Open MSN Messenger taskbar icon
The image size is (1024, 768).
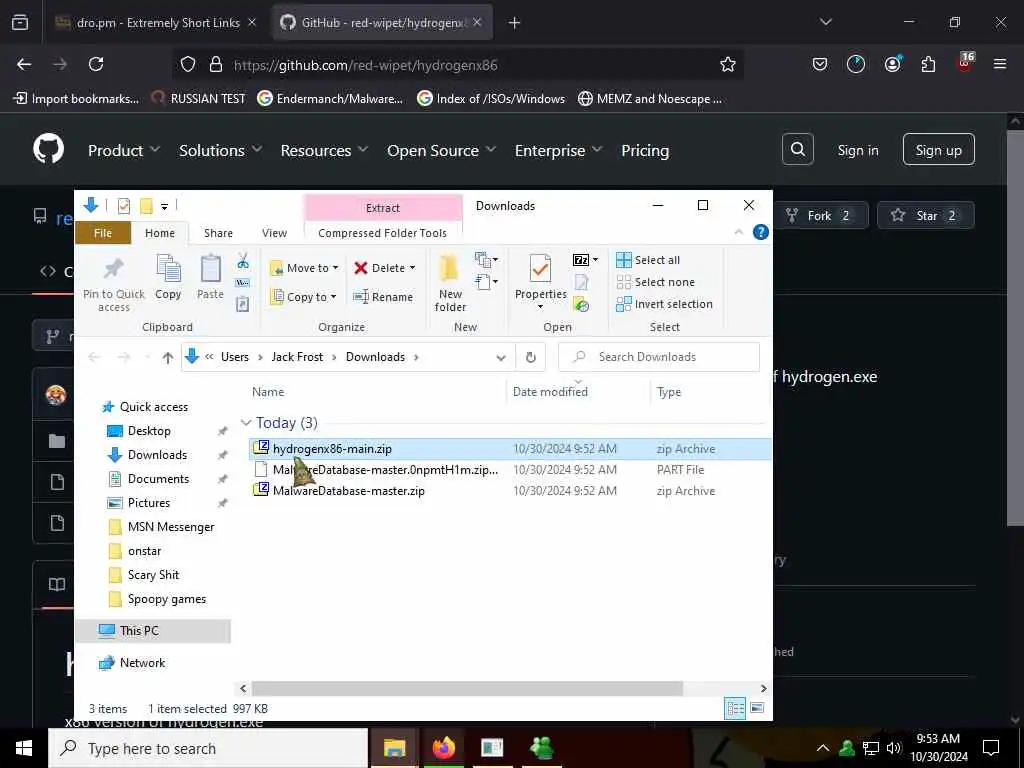(x=542, y=748)
